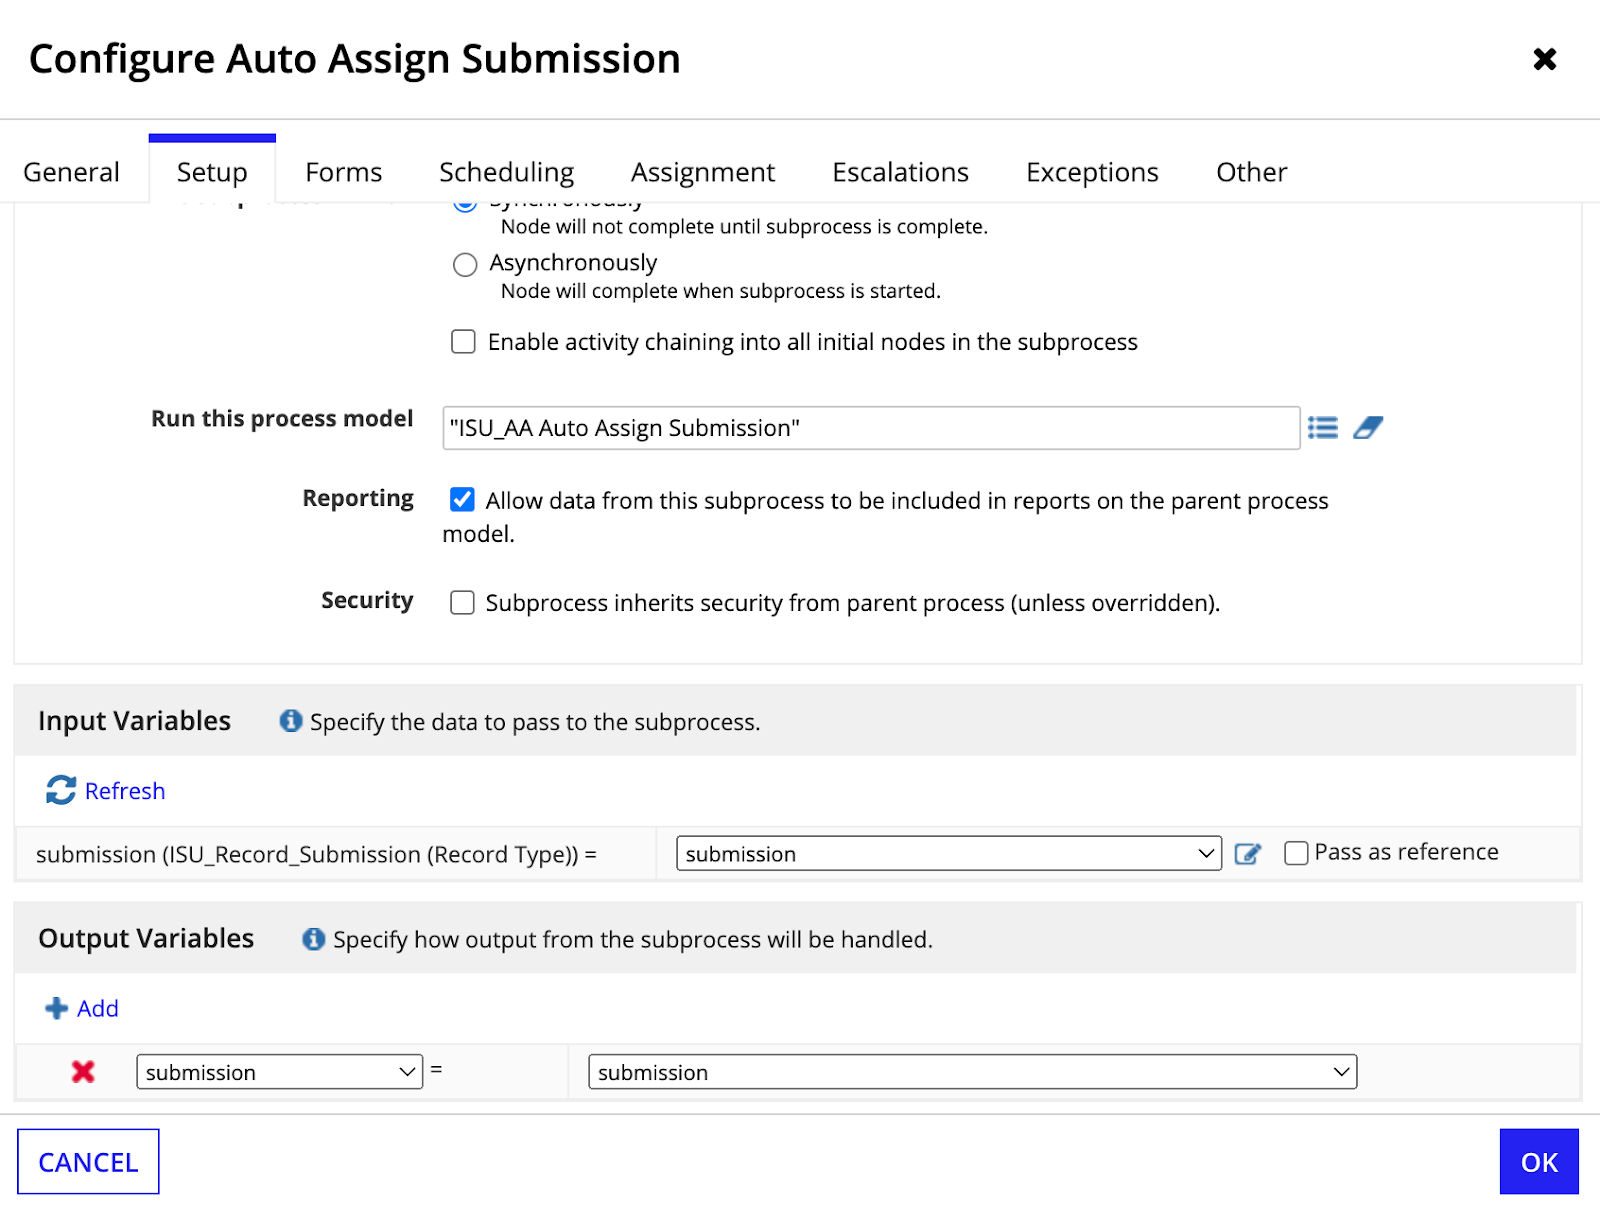Switch to the Escalations tab
Screen dimensions: 1600x1205
tap(900, 172)
